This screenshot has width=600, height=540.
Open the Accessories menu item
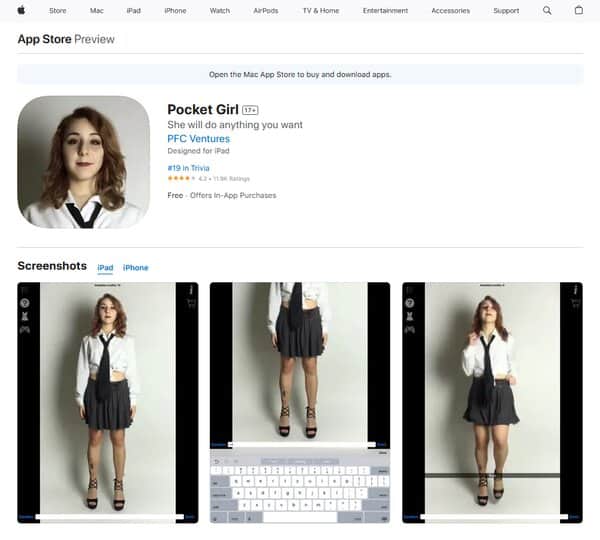click(x=450, y=11)
